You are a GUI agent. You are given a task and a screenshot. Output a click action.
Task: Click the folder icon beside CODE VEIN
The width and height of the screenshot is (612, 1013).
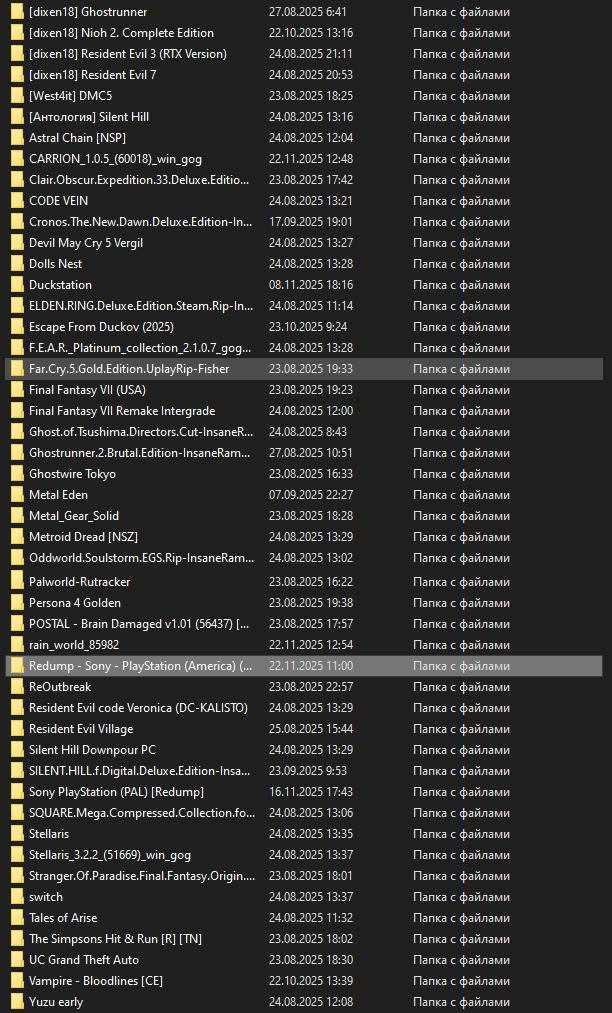pyautogui.click(x=17, y=201)
